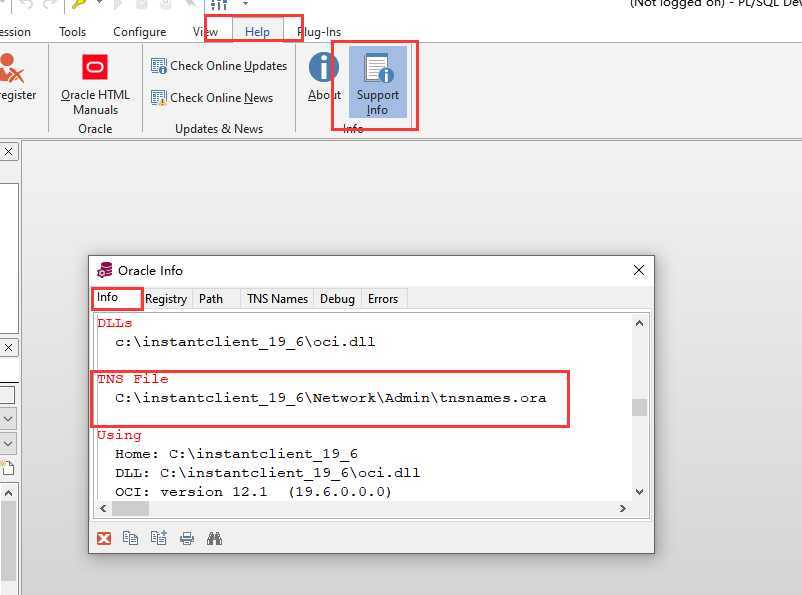Open Oracle HTML Manuals
The image size is (802, 595).
(x=95, y=85)
